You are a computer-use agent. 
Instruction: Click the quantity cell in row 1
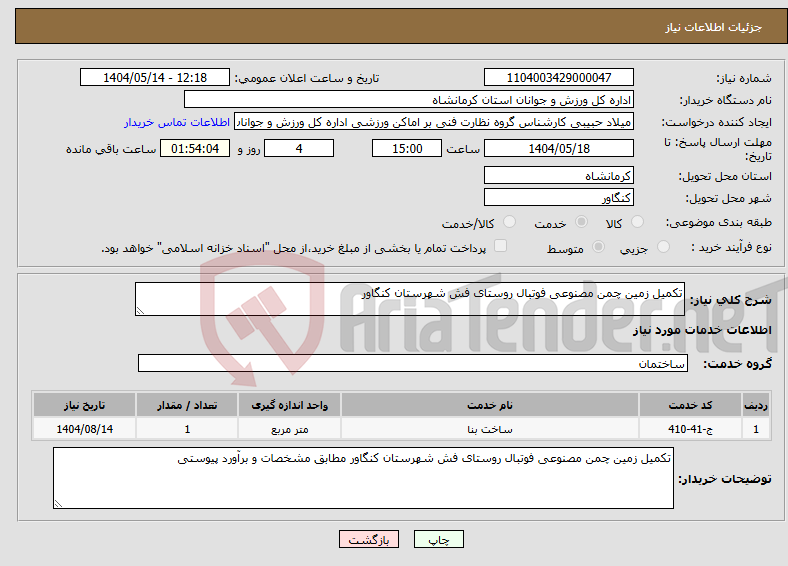[x=187, y=429]
